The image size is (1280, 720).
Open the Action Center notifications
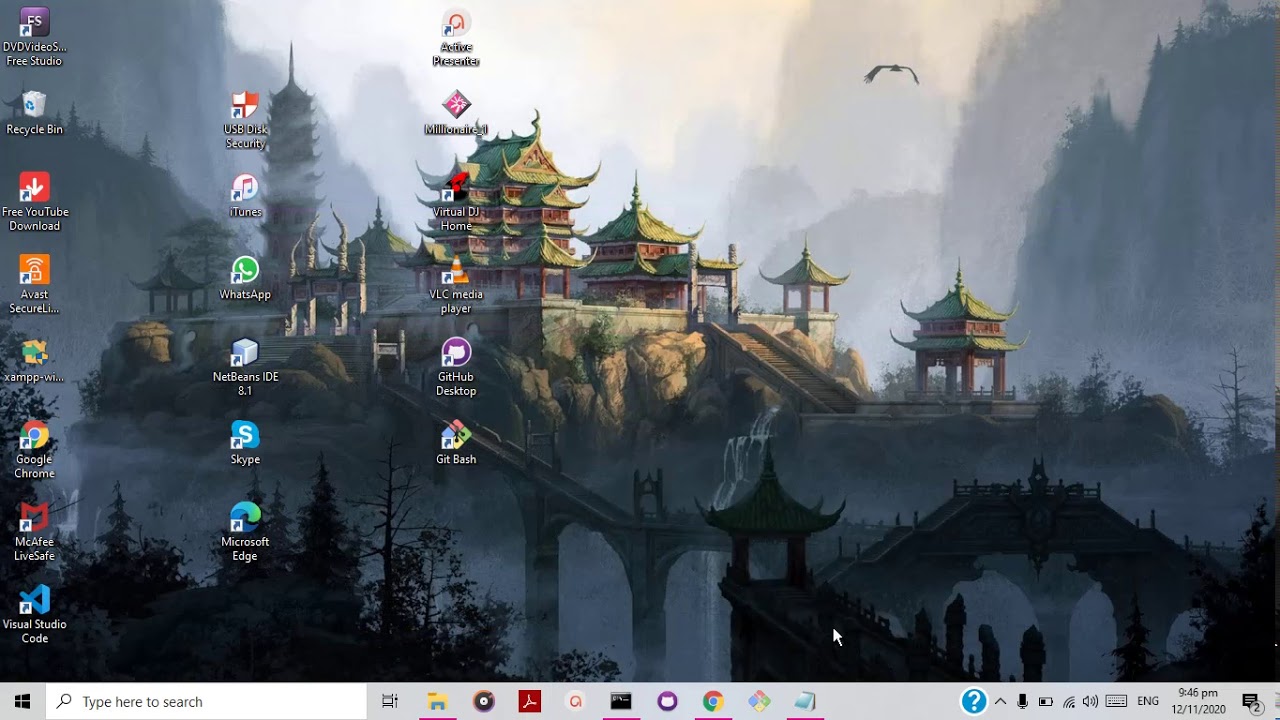pos(1251,701)
